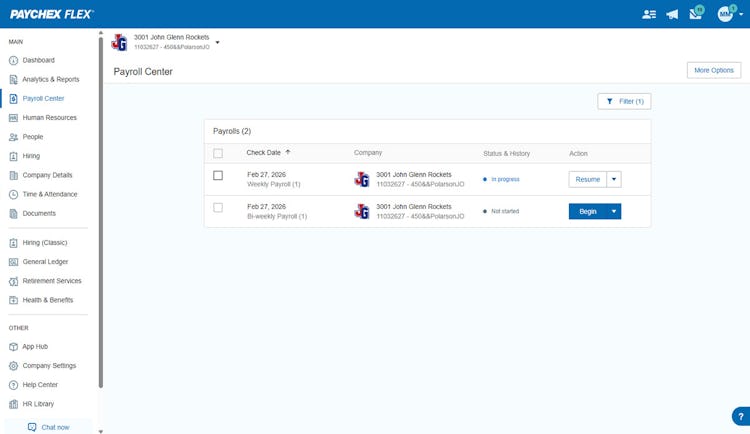The image size is (750, 434).
Task: Click the Not started status text
Action: (505, 211)
